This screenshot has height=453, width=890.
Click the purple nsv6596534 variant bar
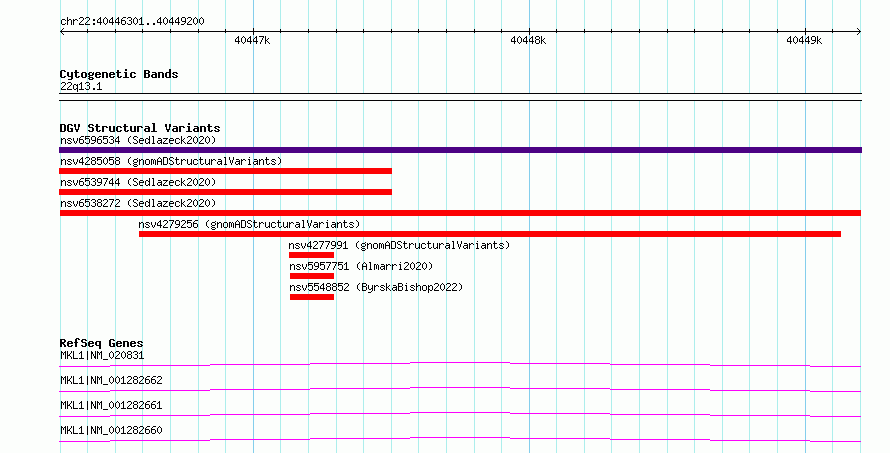tap(460, 150)
